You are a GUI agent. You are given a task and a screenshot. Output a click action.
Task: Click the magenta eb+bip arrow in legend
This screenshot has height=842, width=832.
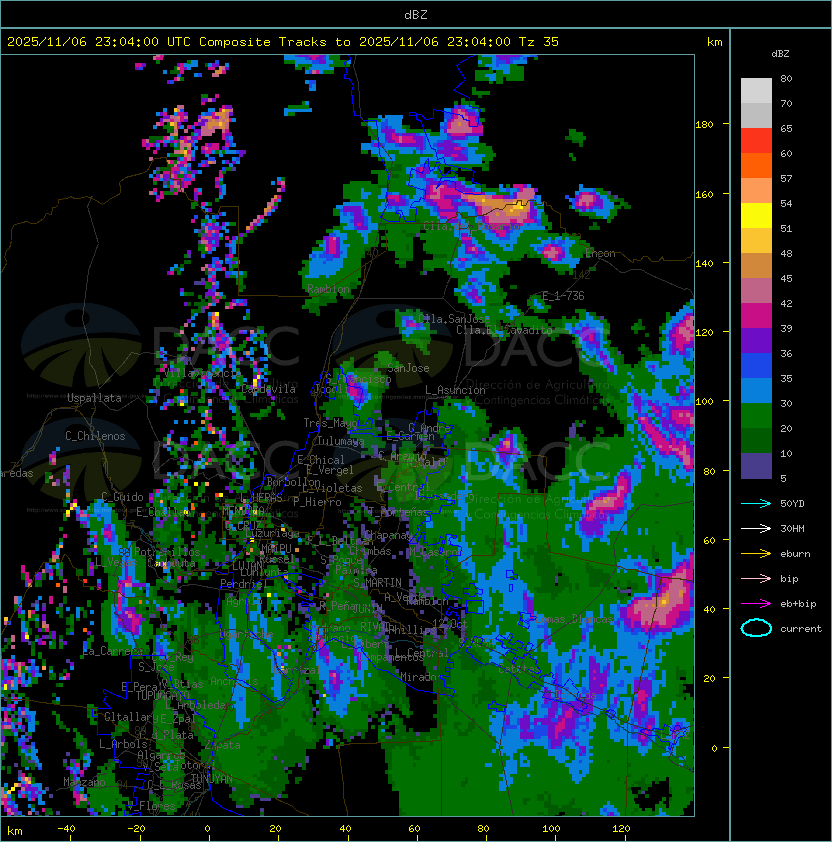pos(756,604)
